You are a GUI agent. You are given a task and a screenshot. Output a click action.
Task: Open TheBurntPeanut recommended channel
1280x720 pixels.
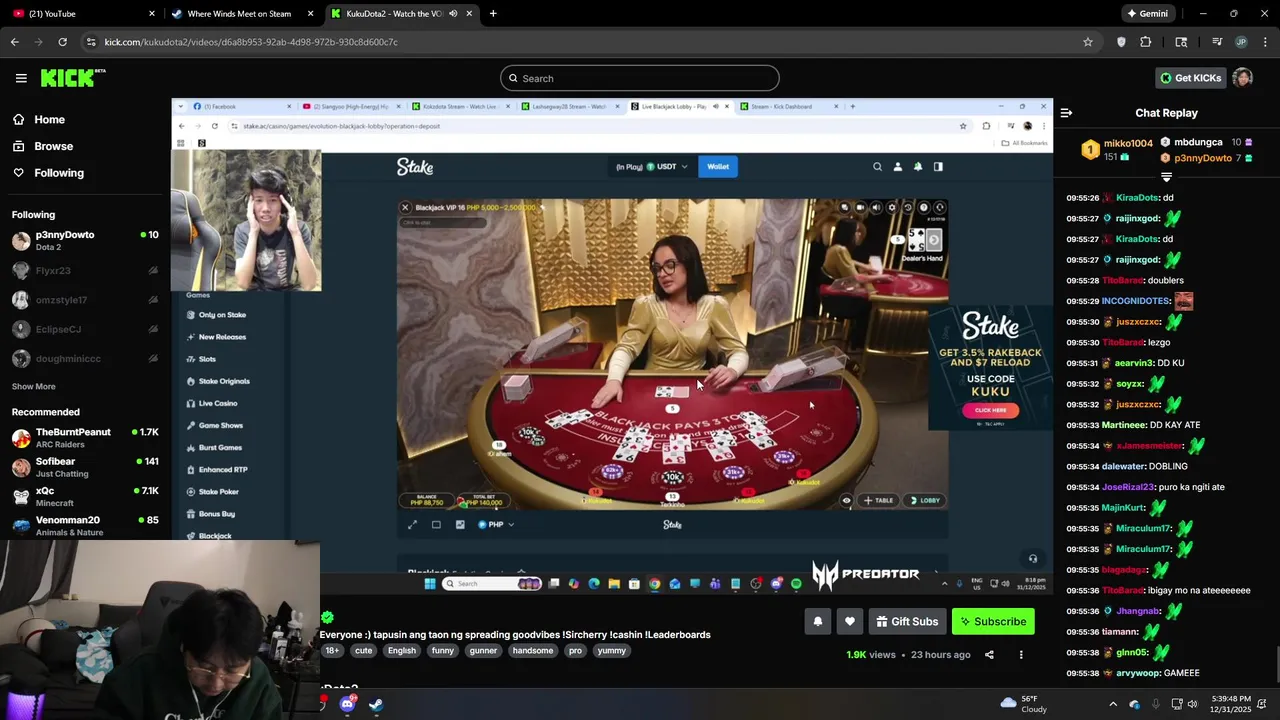tap(85, 438)
